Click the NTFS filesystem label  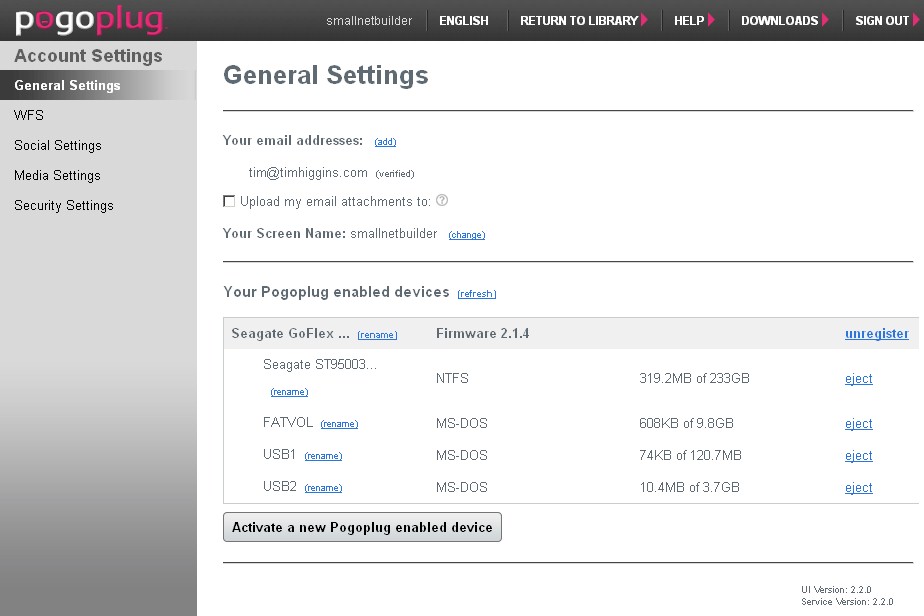(x=452, y=378)
